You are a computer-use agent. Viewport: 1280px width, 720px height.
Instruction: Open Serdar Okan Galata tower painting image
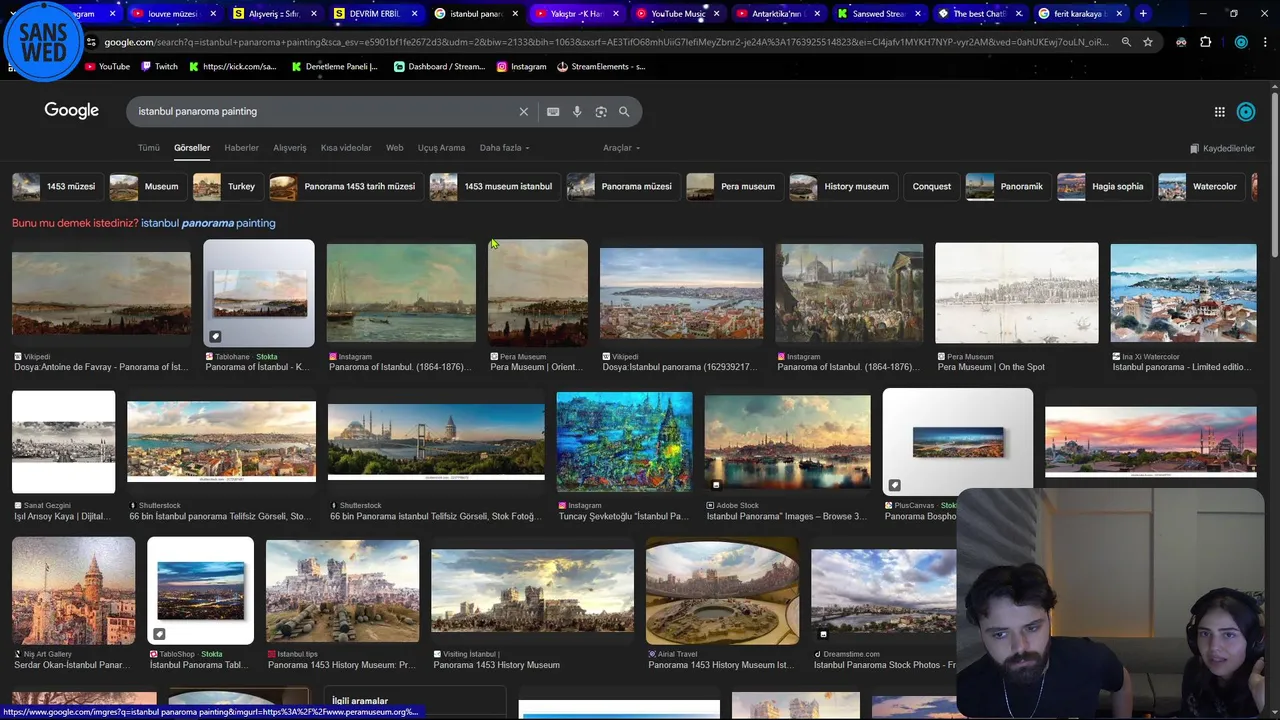(x=73, y=591)
